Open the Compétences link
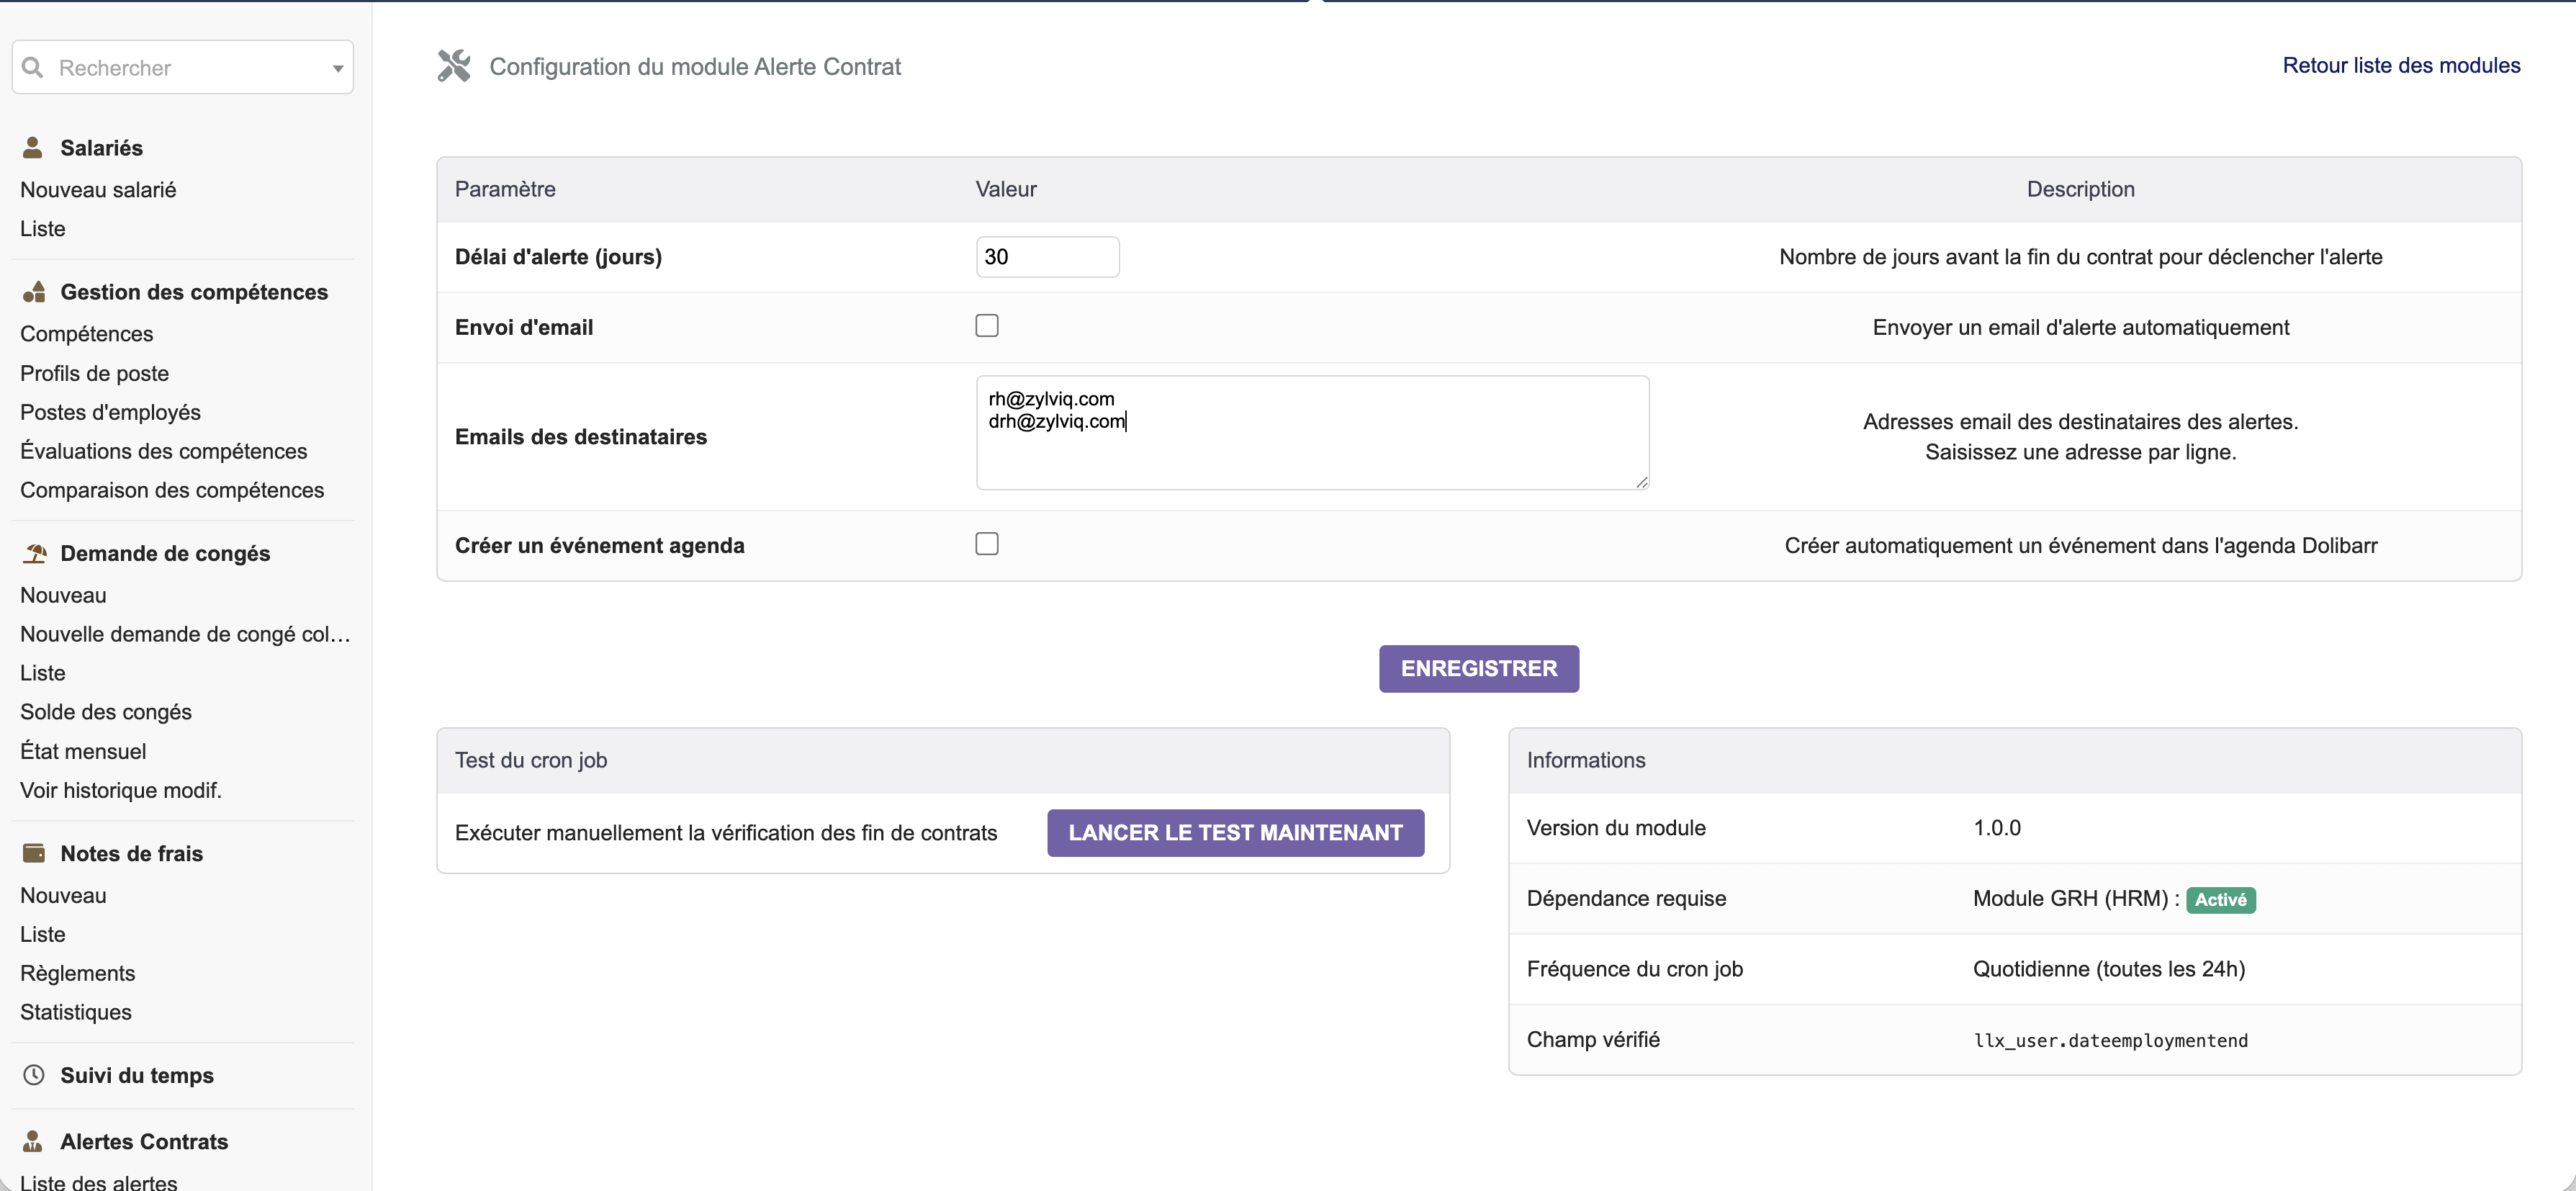Image resolution: width=2576 pixels, height=1191 pixels. [x=87, y=334]
